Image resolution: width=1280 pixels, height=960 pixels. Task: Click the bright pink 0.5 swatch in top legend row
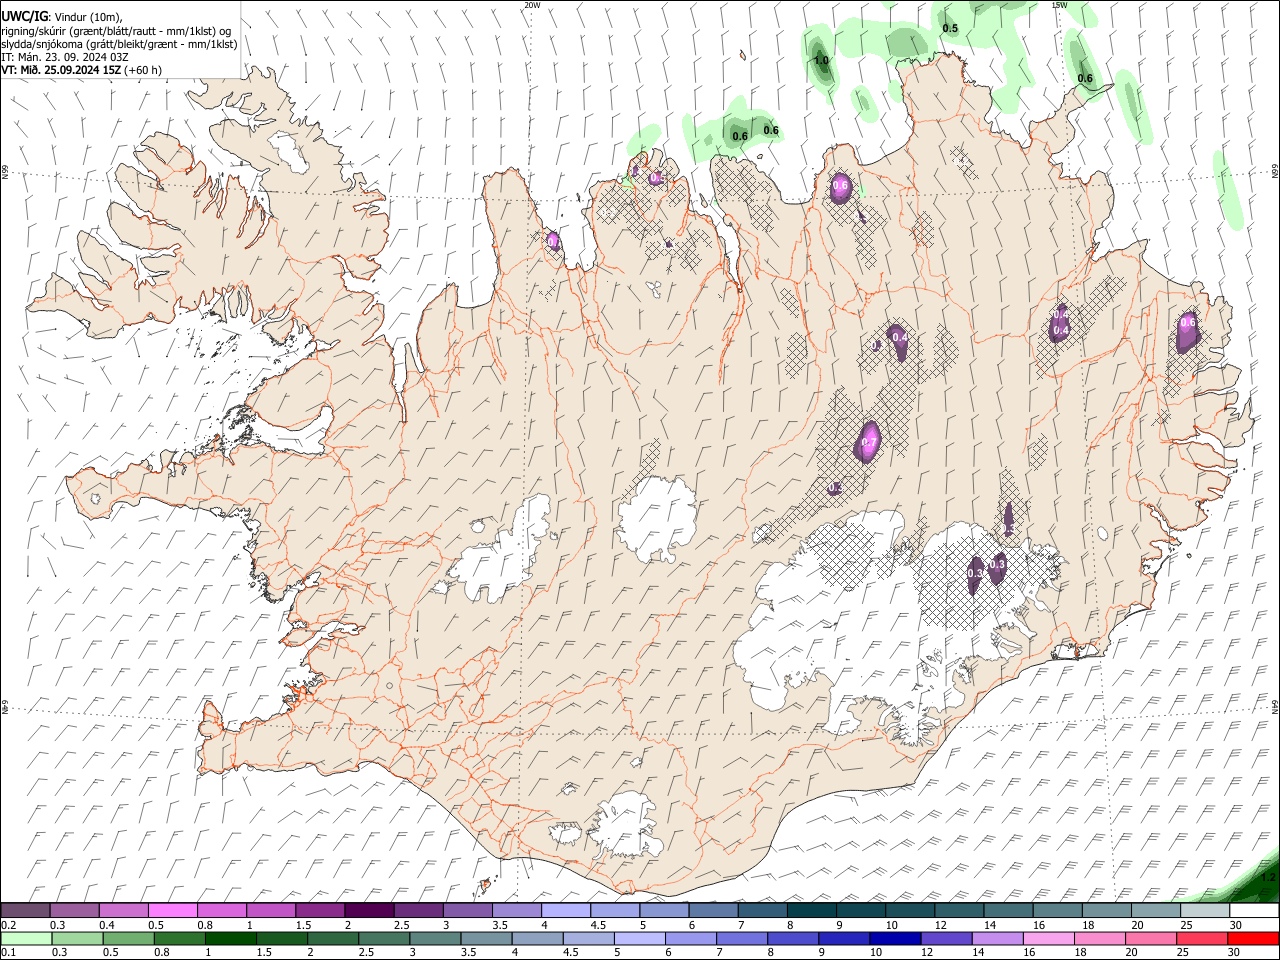(173, 911)
